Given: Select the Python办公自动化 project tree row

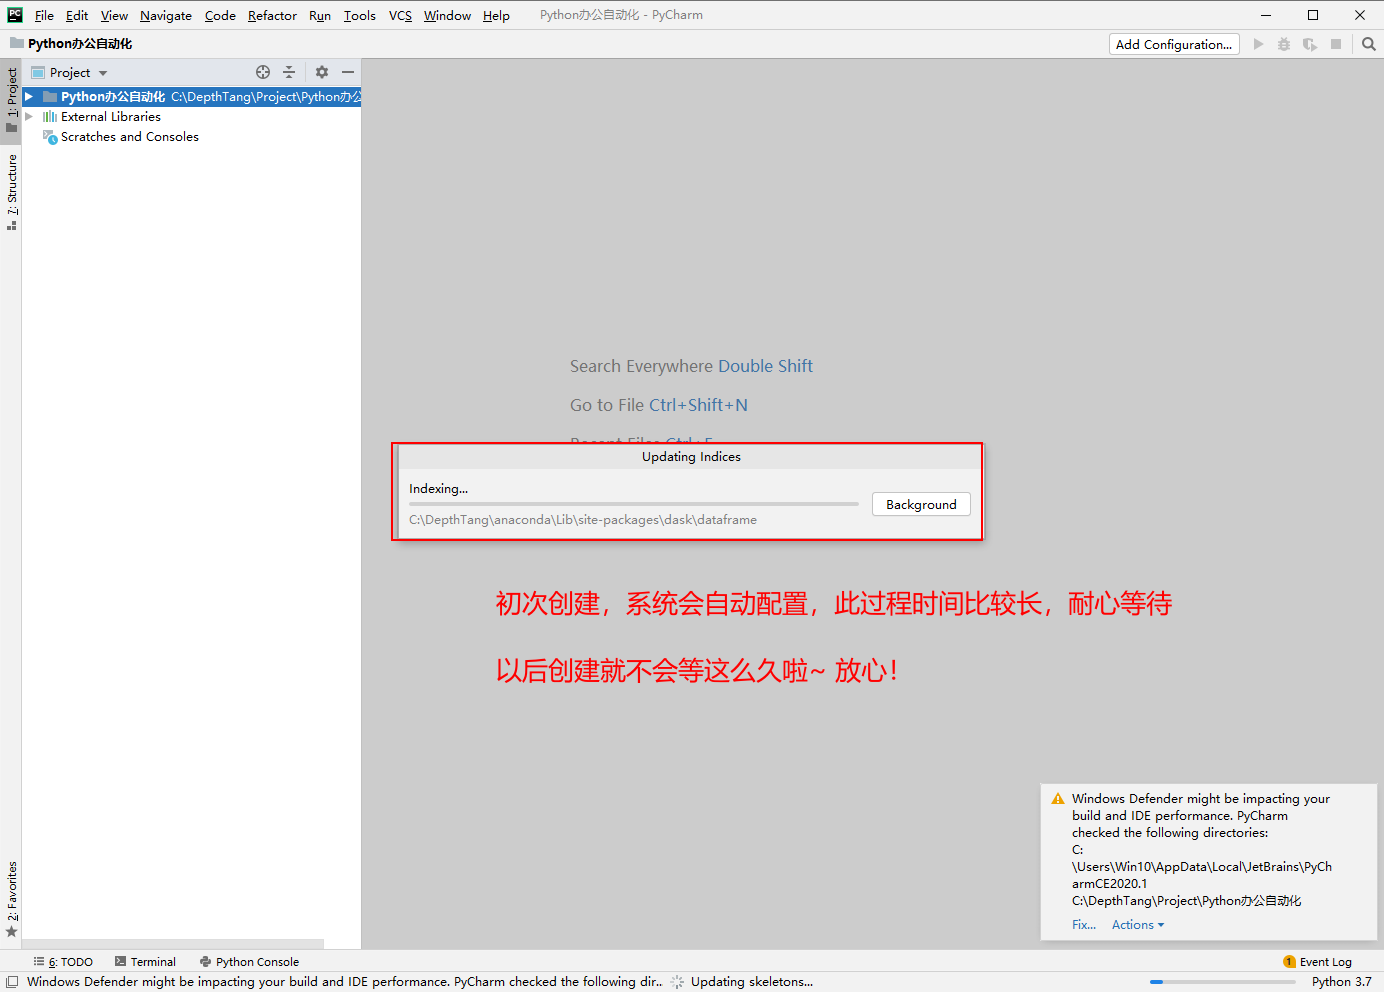Looking at the screenshot, I should pos(191,97).
